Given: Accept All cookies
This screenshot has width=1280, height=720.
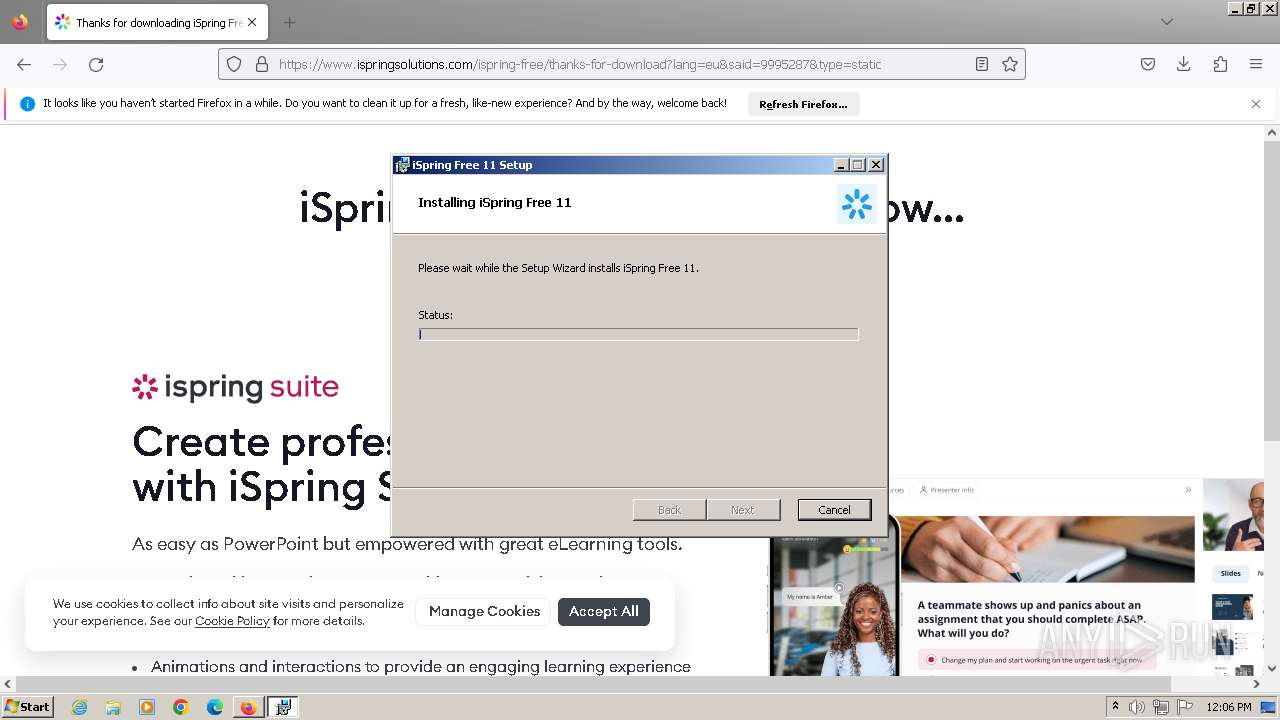Looking at the screenshot, I should pos(604,611).
